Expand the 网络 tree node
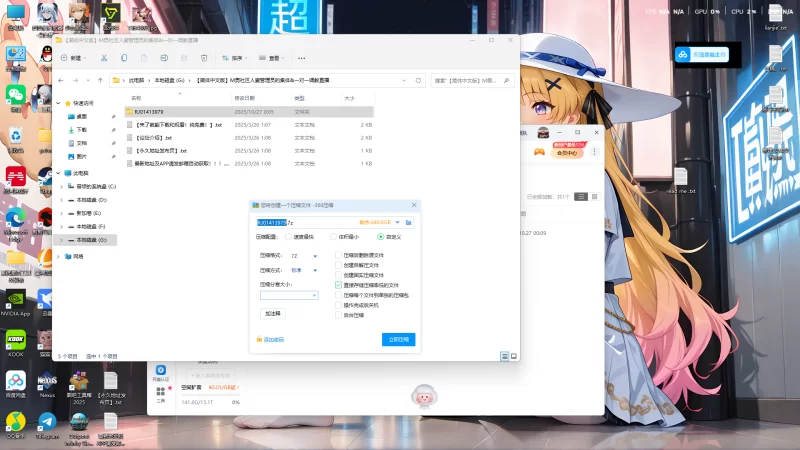The width and height of the screenshot is (800, 450). click(59, 257)
